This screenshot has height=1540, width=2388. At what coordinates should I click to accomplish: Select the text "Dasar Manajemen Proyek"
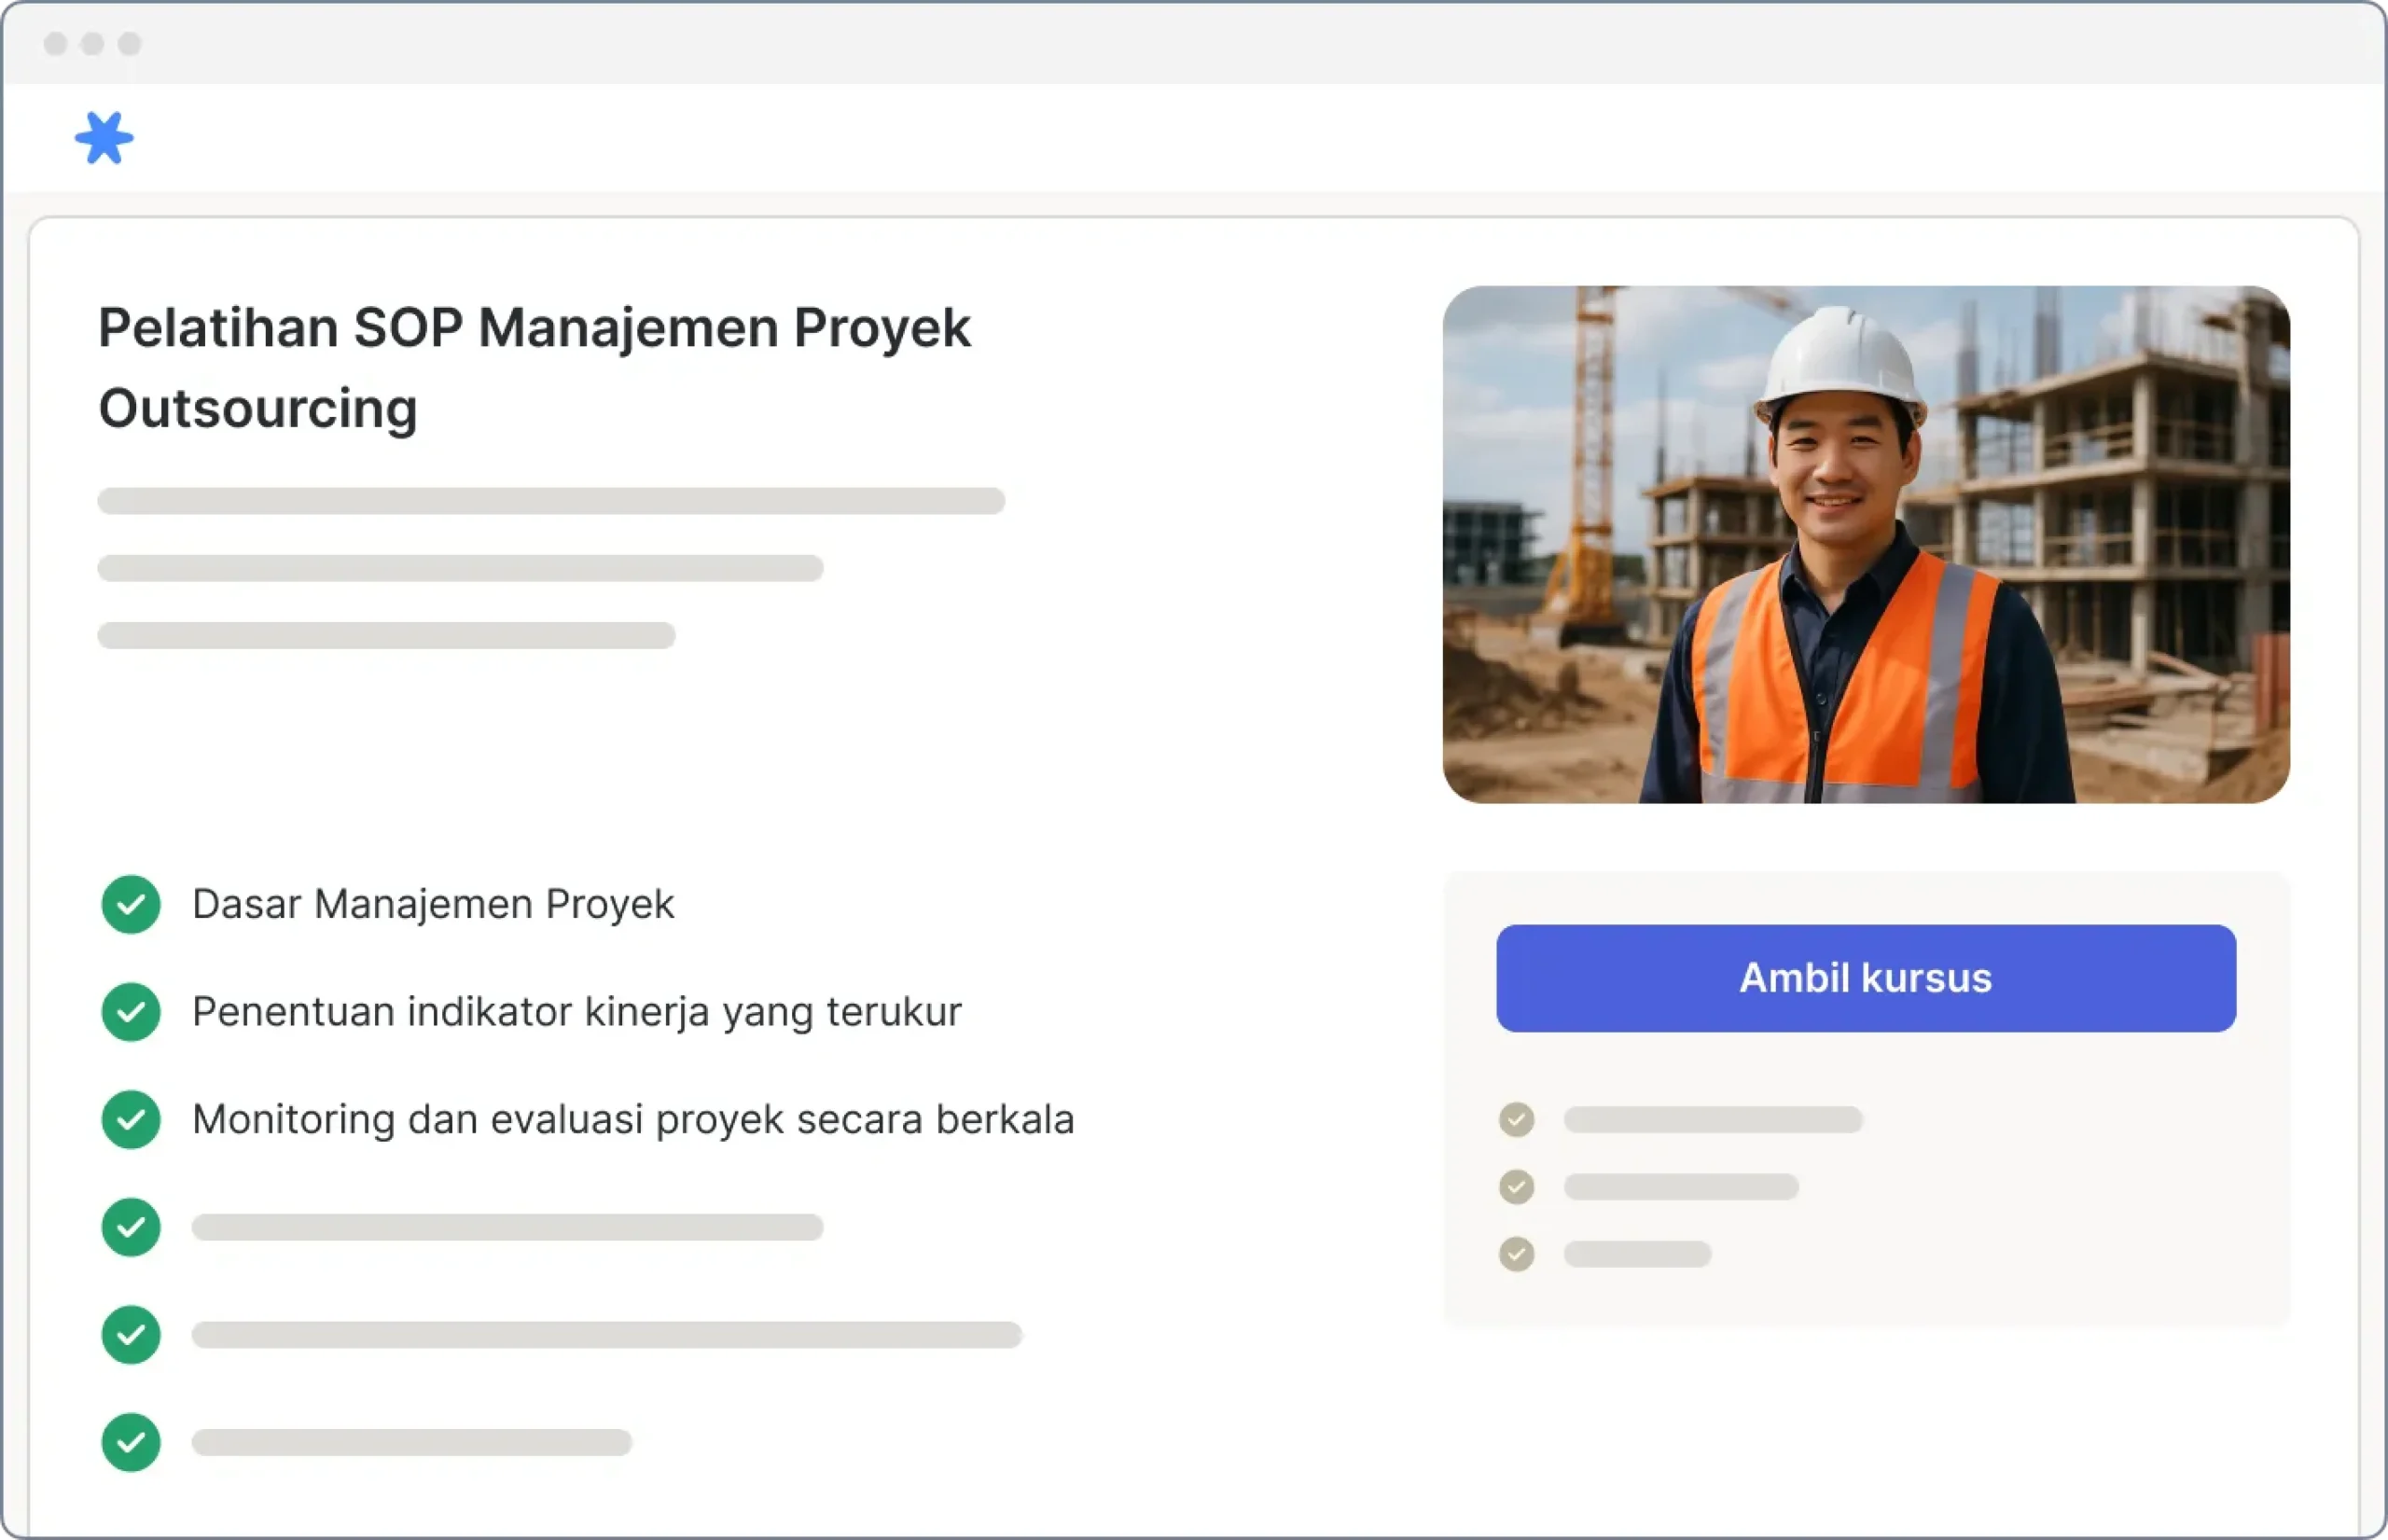point(433,904)
